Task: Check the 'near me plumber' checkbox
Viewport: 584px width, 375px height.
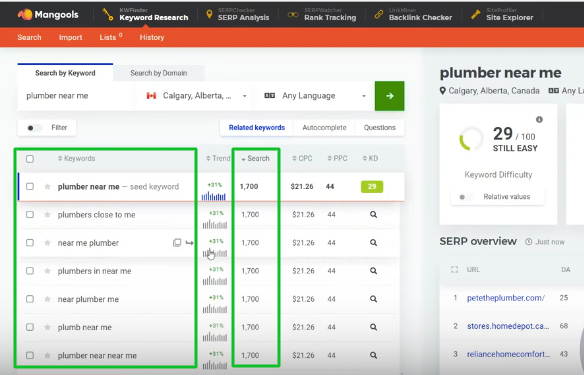Action: click(30, 243)
